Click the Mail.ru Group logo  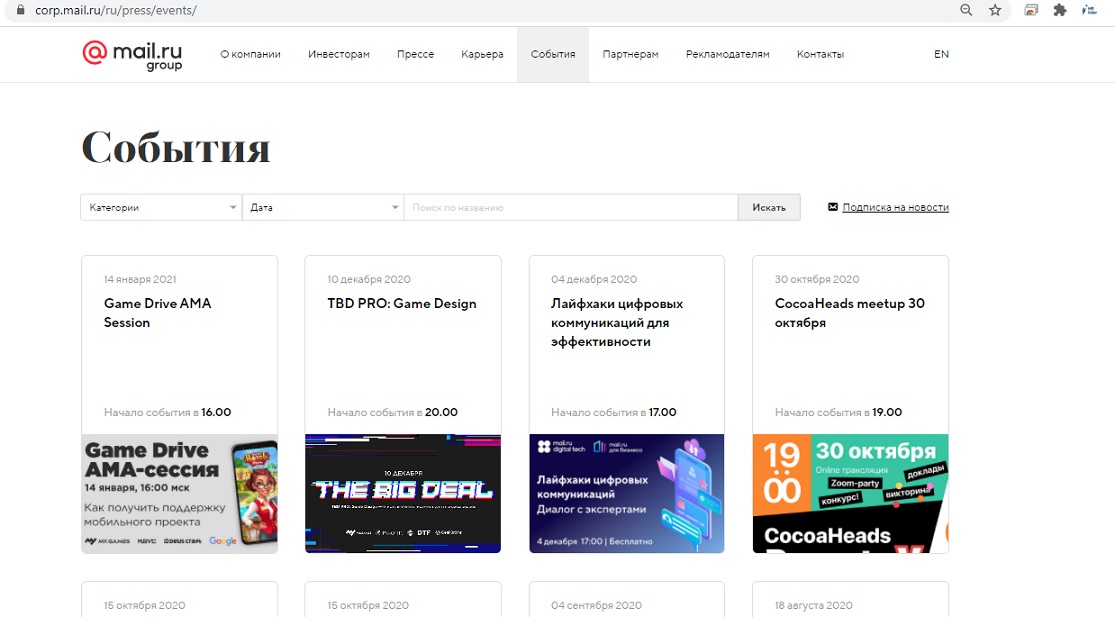tap(132, 55)
